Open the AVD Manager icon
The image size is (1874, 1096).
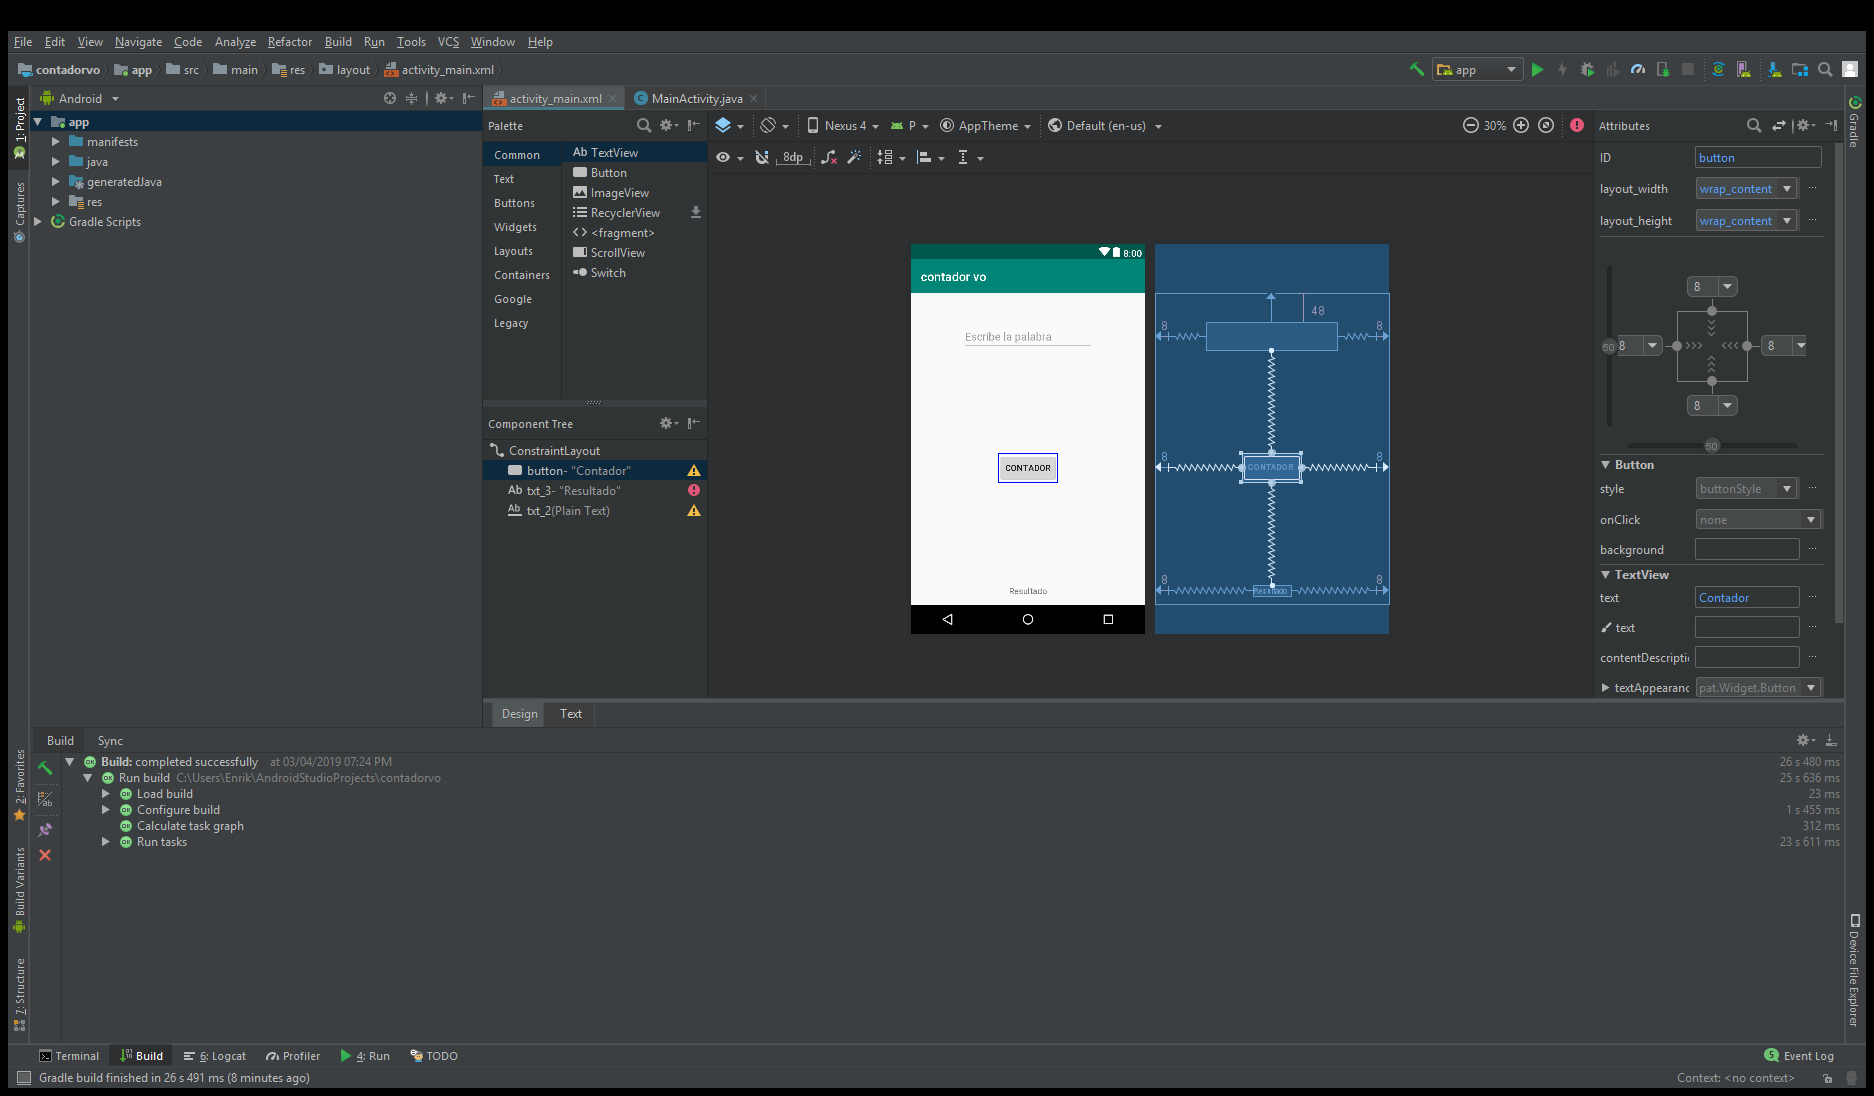pos(1743,69)
